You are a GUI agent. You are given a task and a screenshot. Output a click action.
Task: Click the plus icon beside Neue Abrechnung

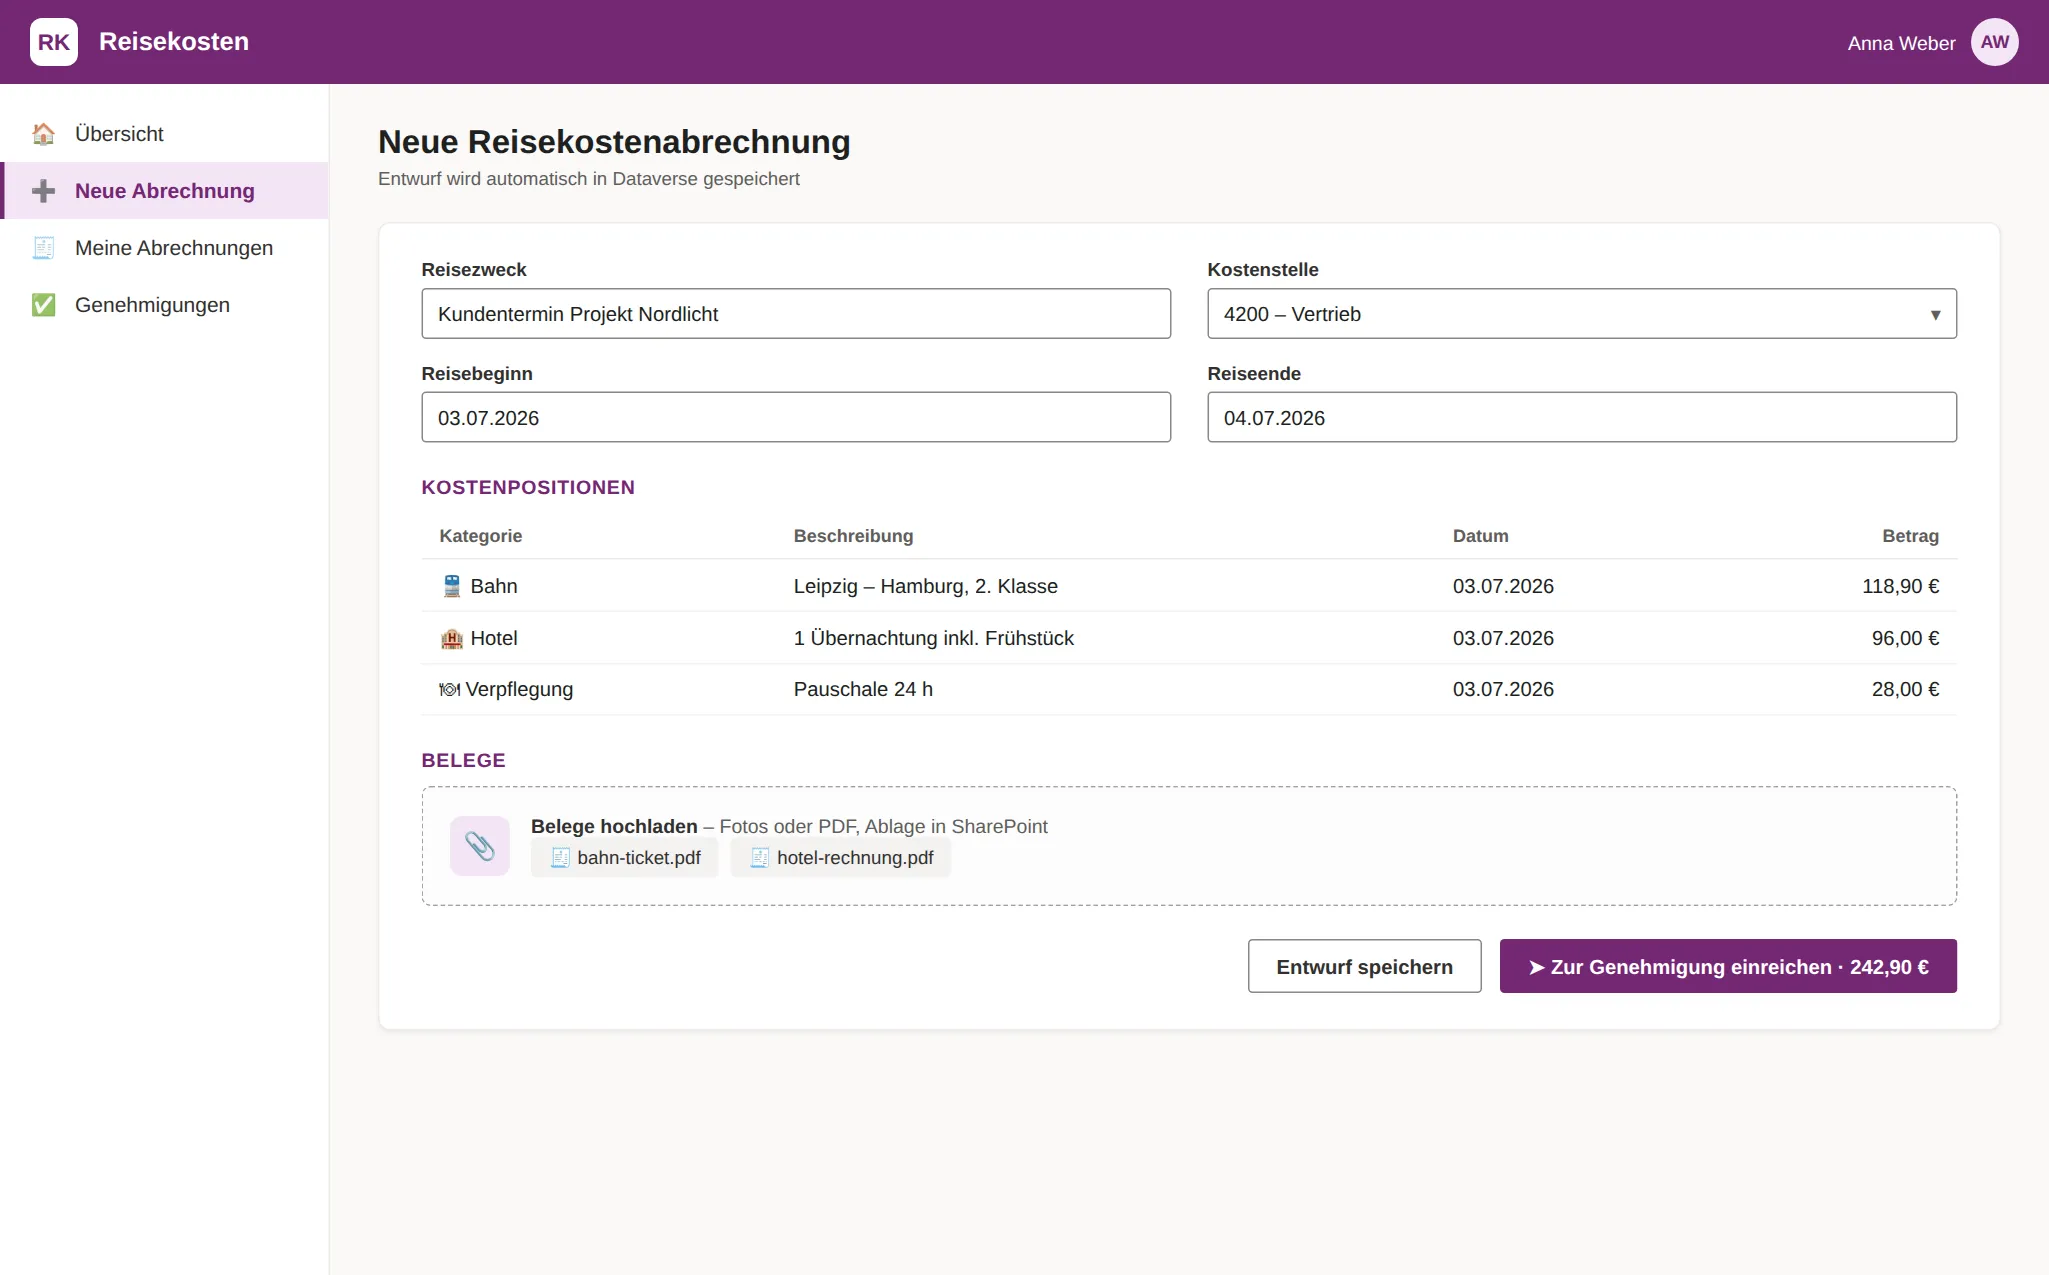pyautogui.click(x=43, y=191)
